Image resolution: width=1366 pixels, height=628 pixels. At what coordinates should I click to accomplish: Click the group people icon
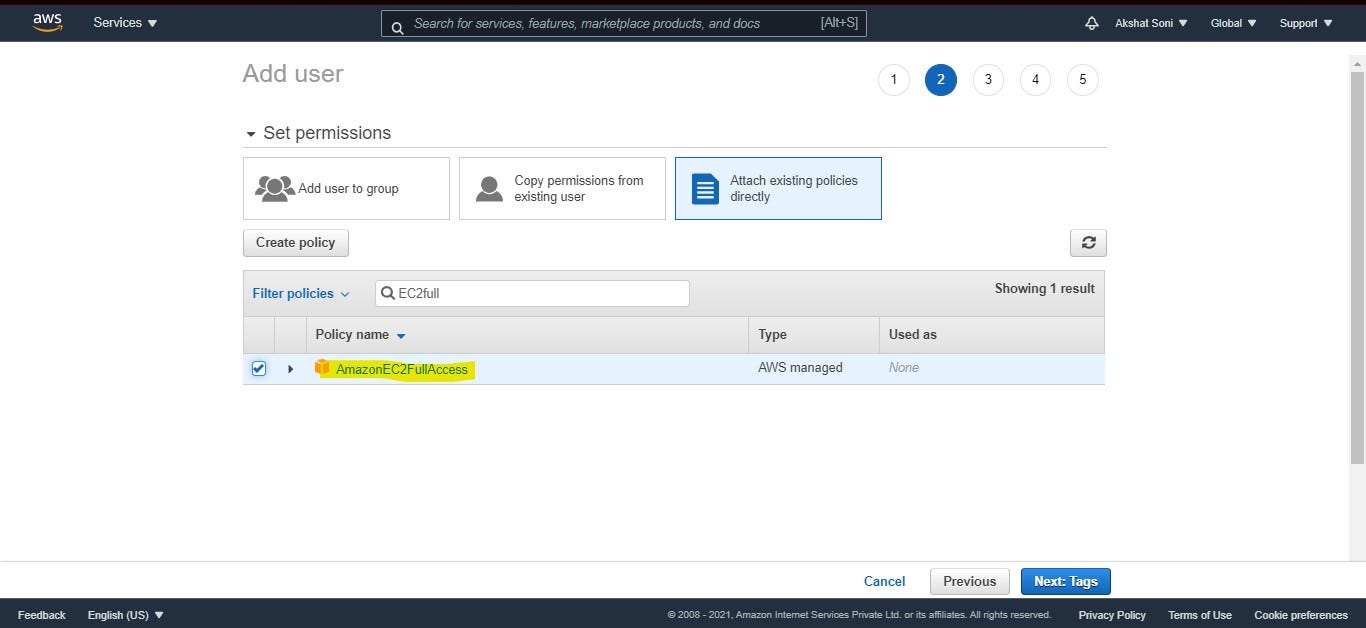[274, 188]
